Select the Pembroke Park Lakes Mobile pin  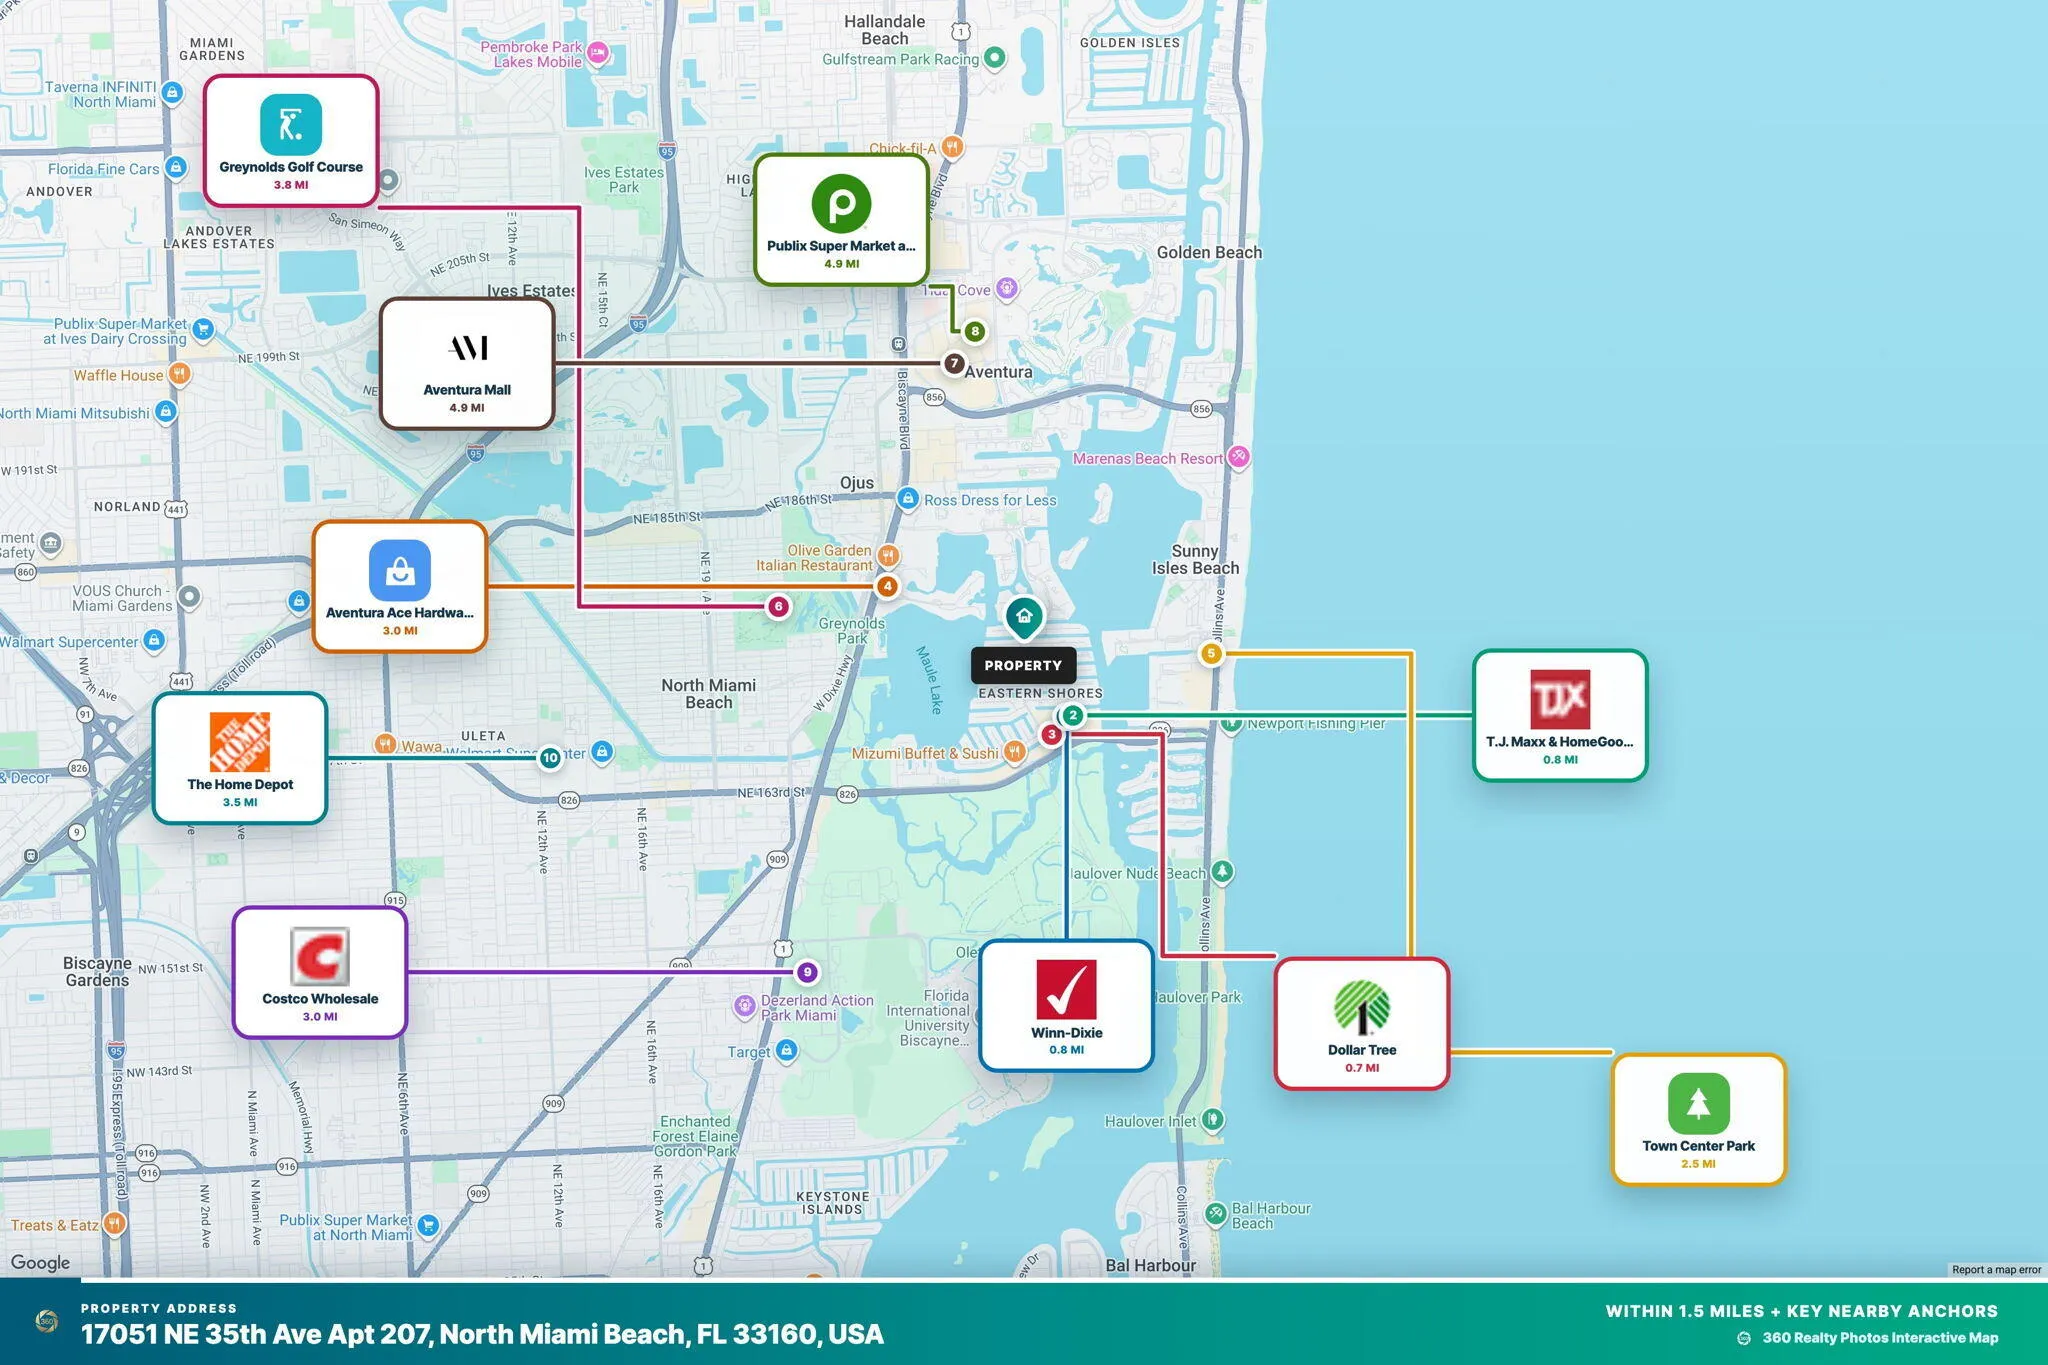click(598, 53)
